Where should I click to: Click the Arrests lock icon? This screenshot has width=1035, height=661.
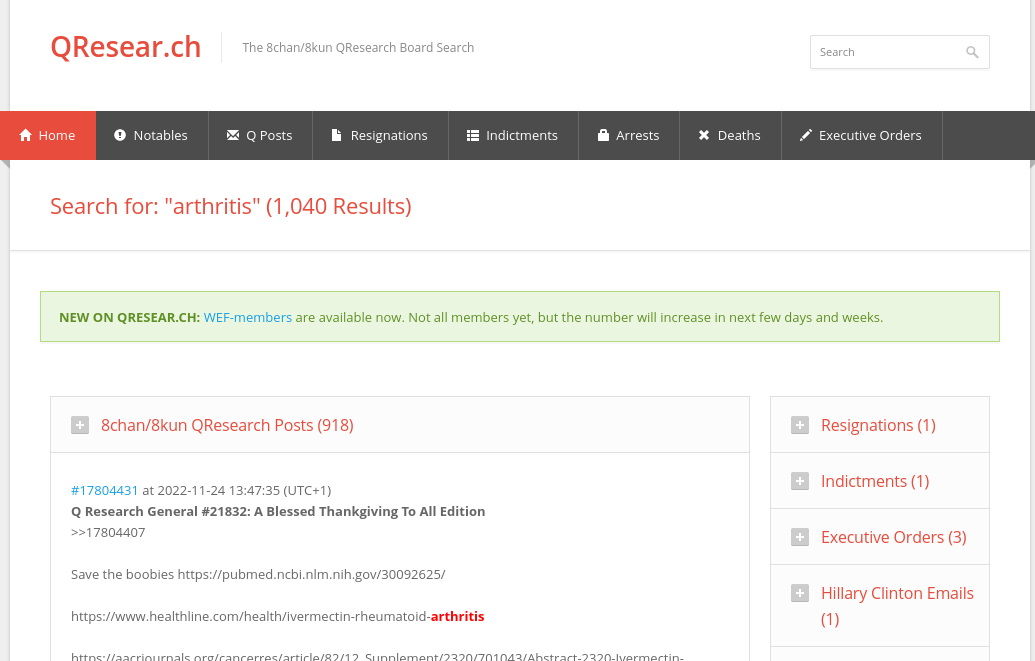[603, 135]
